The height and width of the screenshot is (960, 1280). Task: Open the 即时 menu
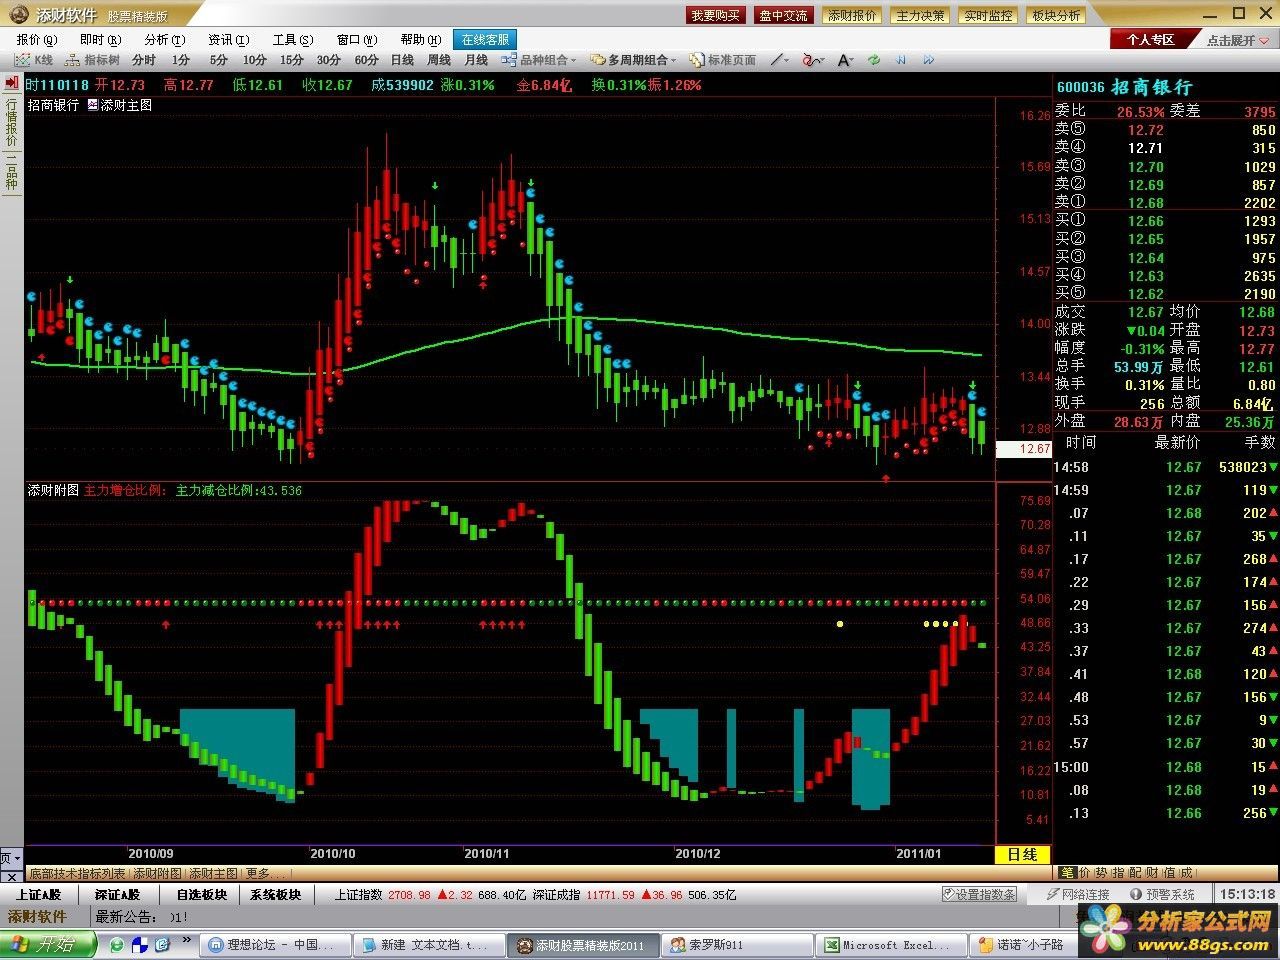[x=100, y=40]
